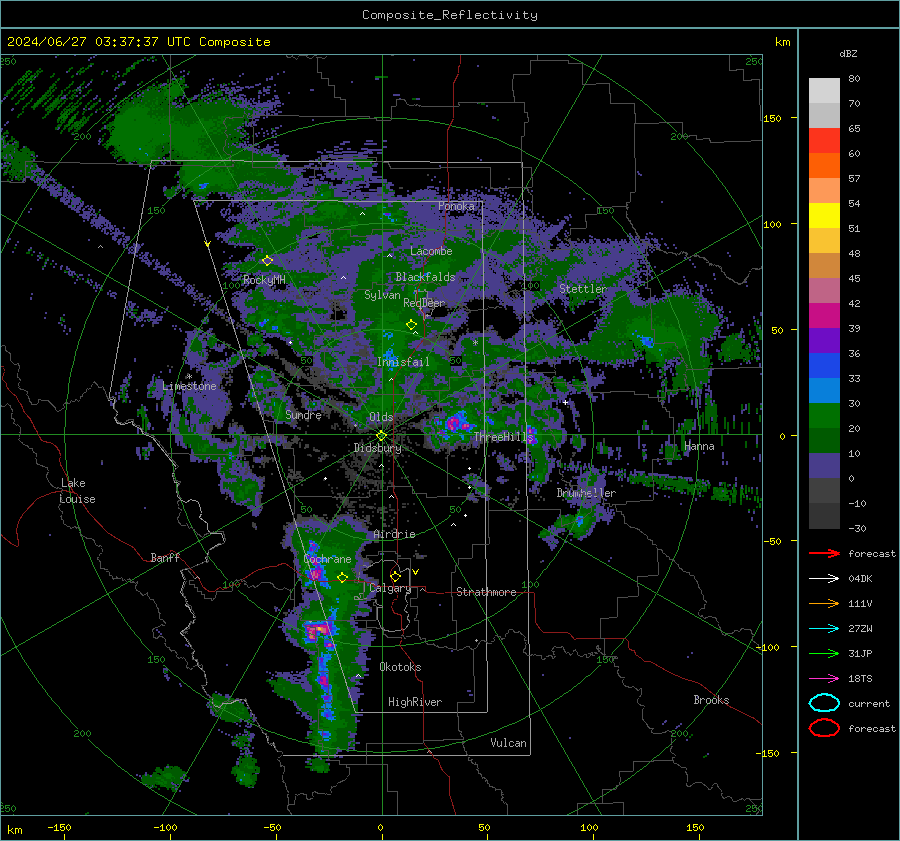Click the Stettler label
The height and width of the screenshot is (841, 900).
pos(583,289)
